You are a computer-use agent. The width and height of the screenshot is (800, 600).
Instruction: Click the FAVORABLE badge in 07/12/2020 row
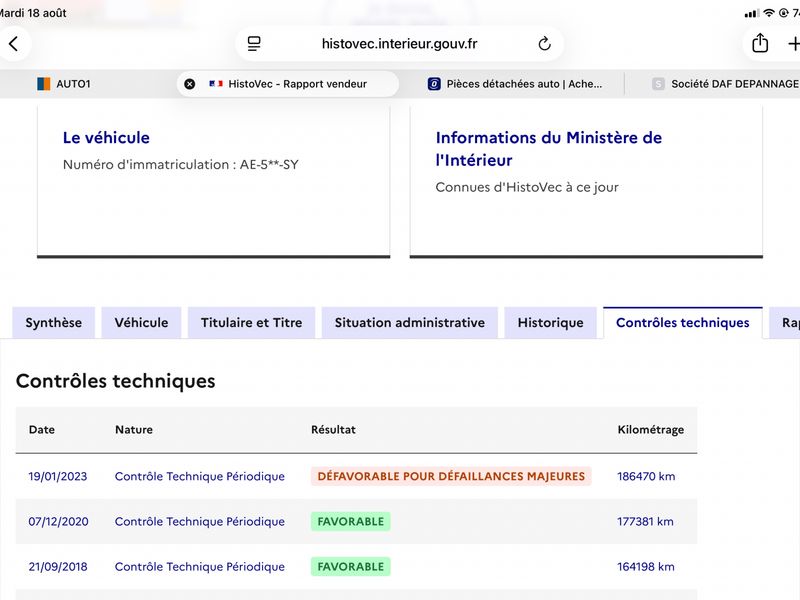click(351, 521)
